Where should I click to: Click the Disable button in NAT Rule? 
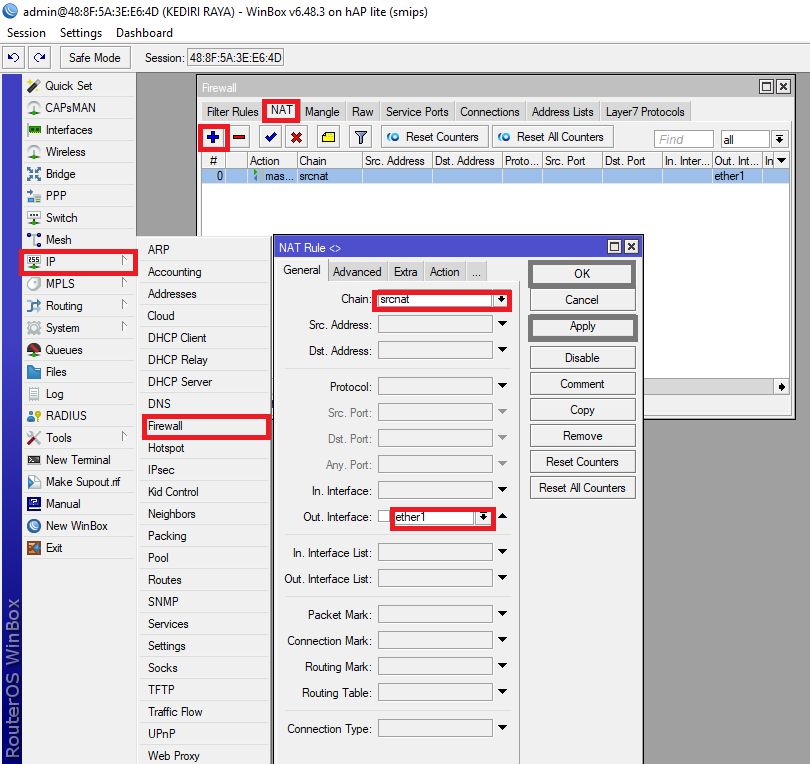pos(582,358)
